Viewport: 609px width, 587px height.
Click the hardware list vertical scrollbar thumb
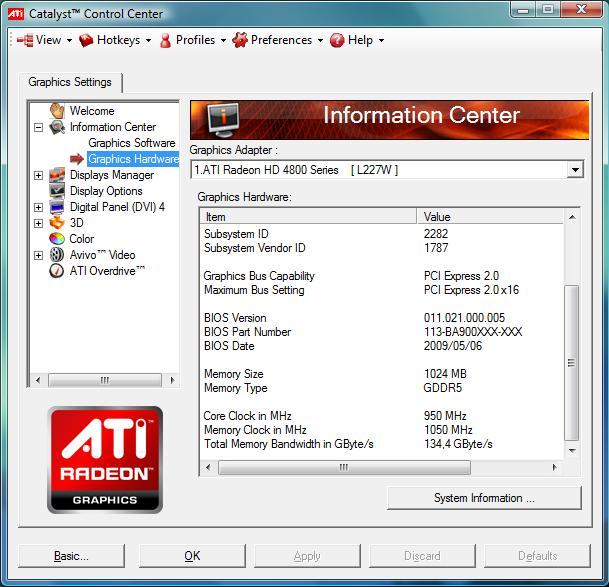571,363
